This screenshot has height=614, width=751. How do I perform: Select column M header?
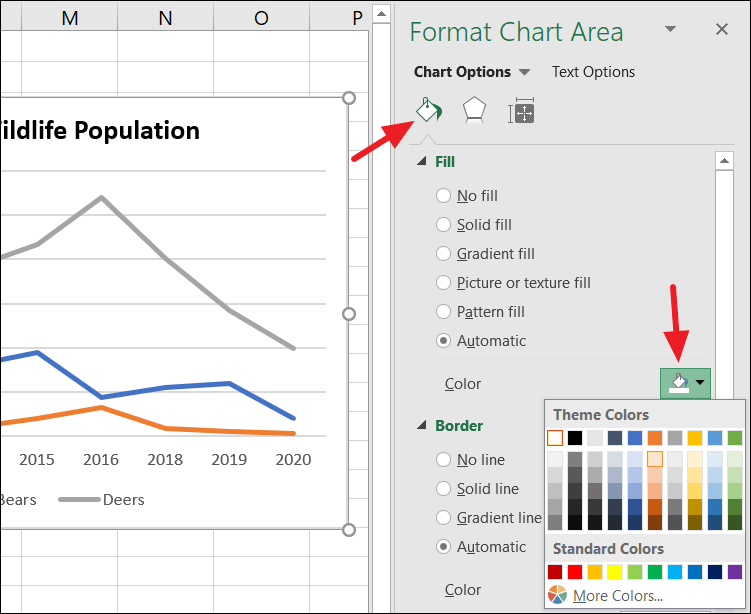point(69,18)
